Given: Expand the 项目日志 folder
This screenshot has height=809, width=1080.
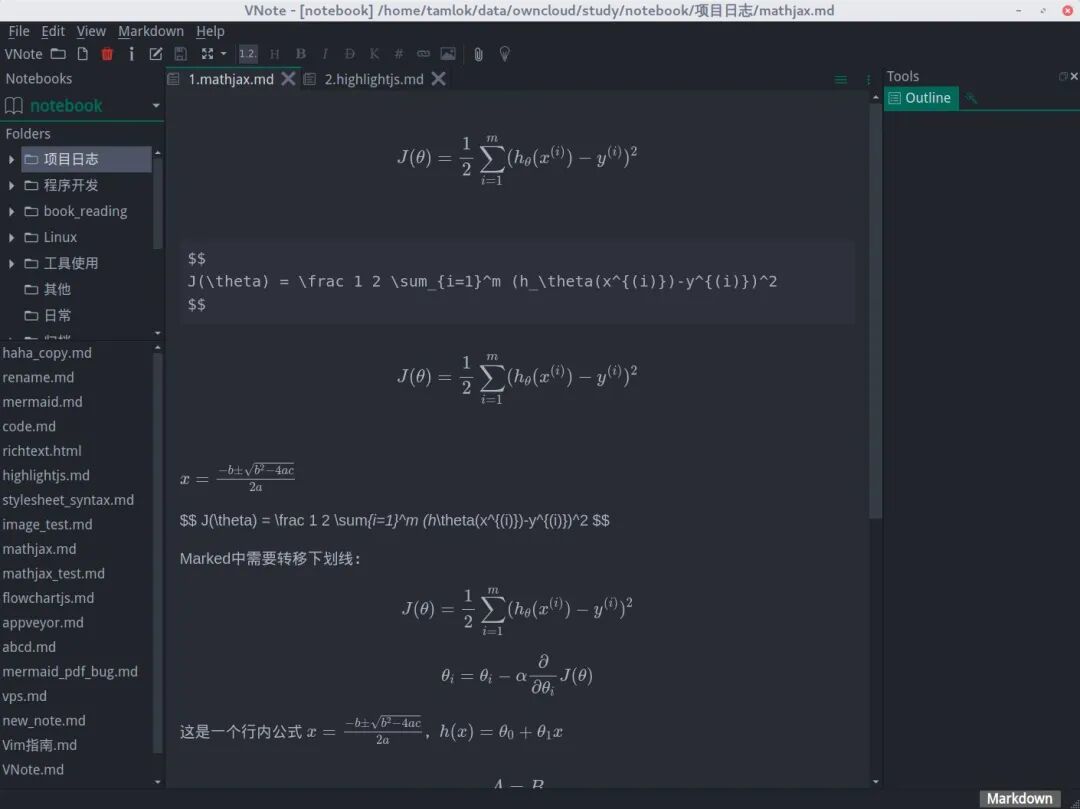Looking at the screenshot, I should 10,158.
